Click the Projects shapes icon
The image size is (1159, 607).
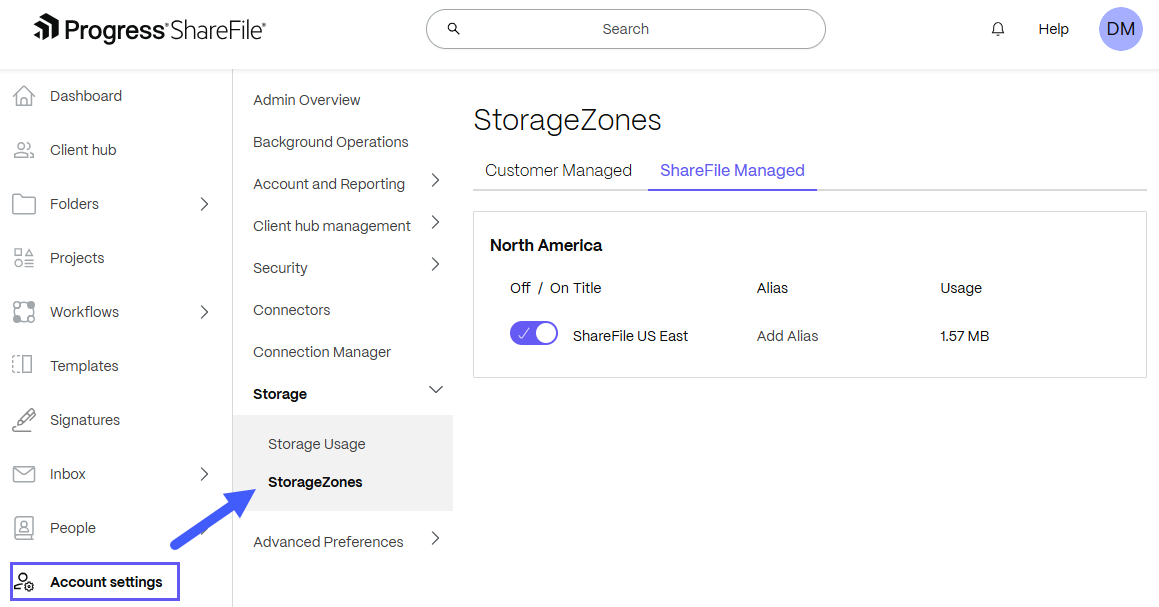(x=24, y=258)
